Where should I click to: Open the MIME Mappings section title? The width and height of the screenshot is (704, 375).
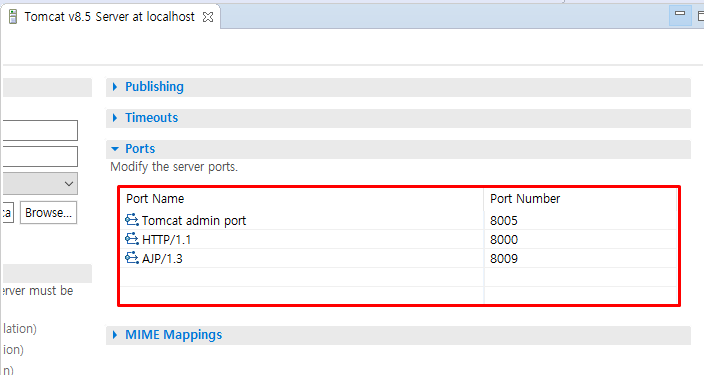point(174,335)
